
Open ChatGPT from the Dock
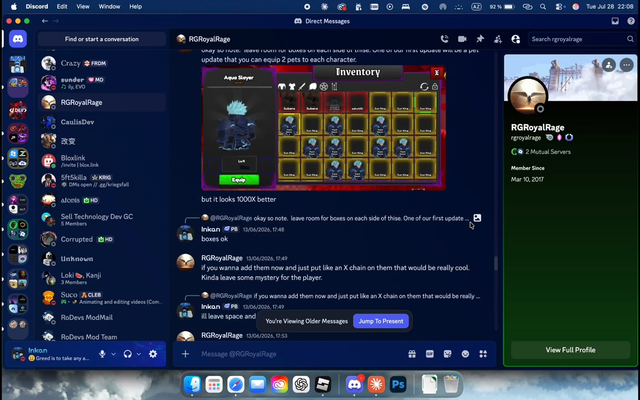[x=301, y=384]
